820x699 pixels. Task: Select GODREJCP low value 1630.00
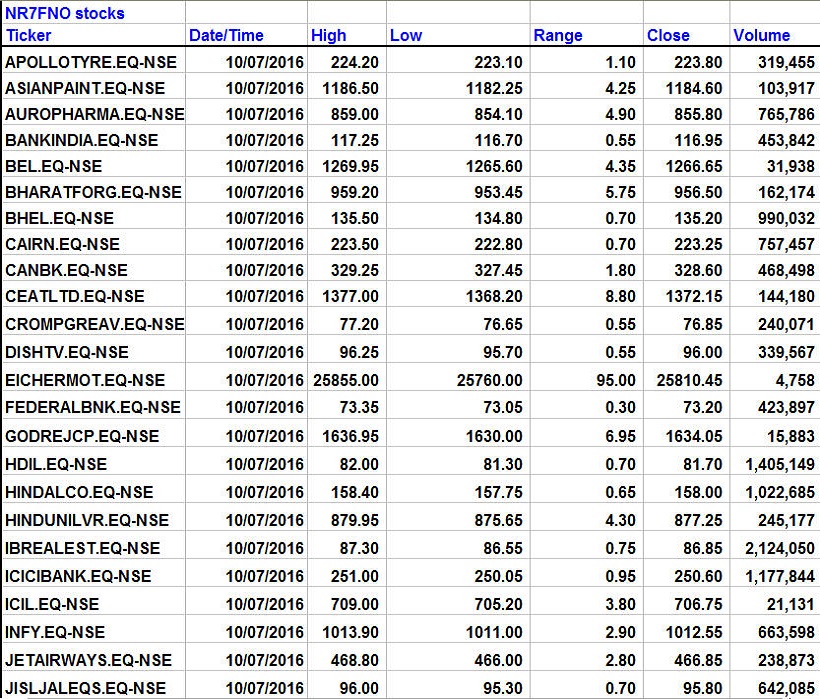(496, 436)
